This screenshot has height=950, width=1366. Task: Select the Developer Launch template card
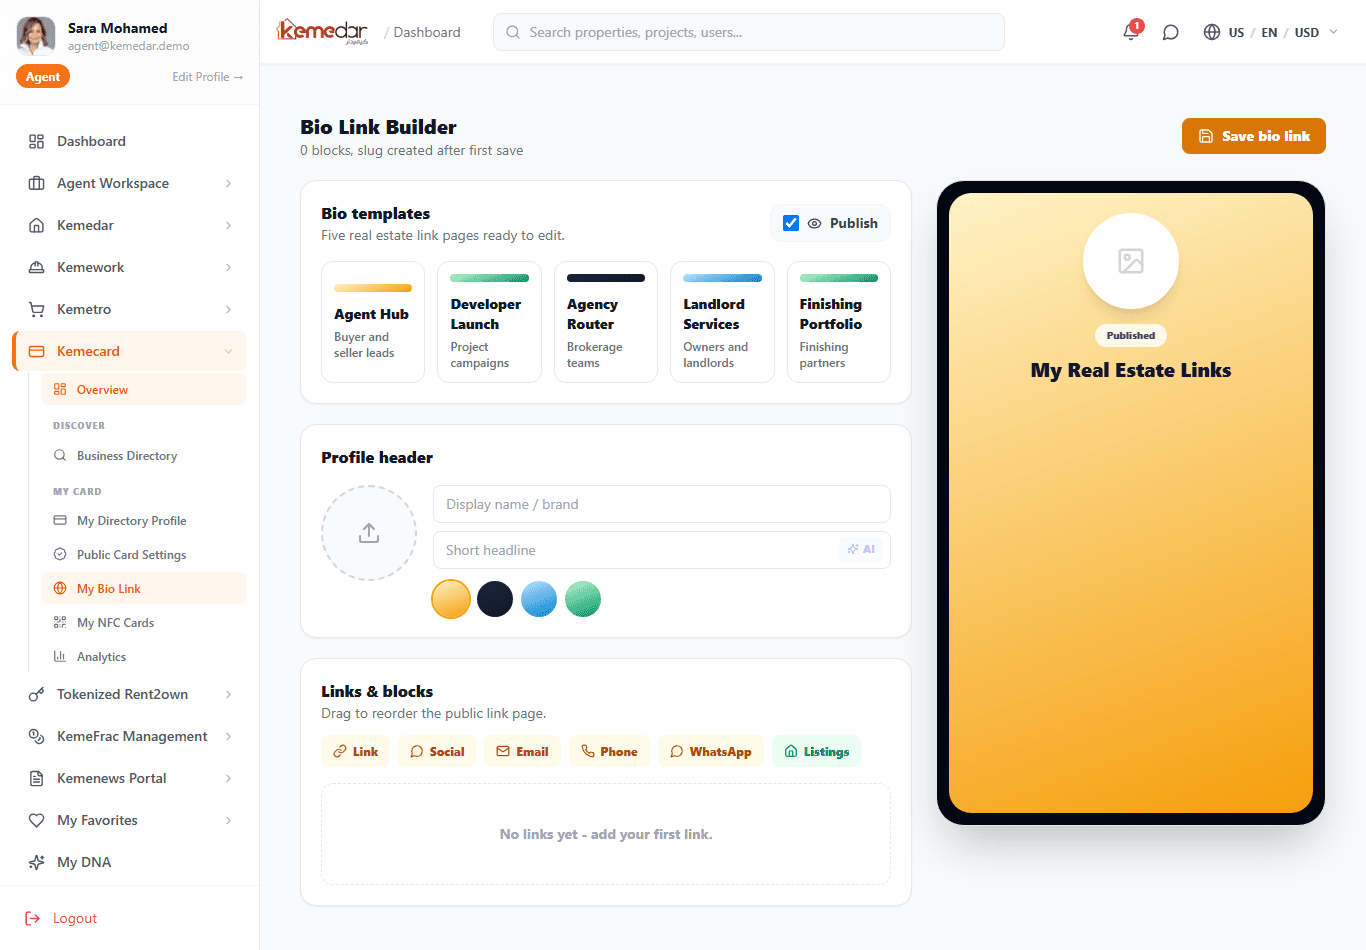coord(489,322)
